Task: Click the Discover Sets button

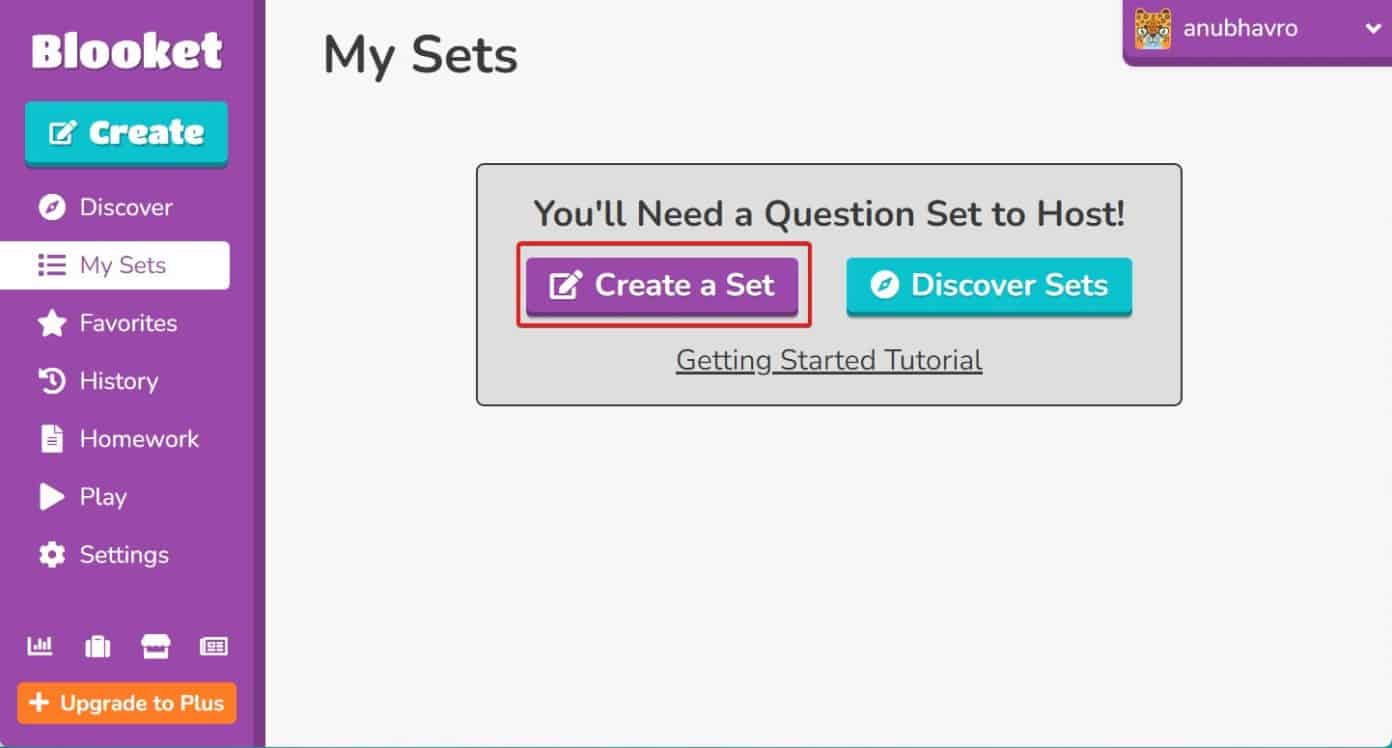Action: [989, 286]
